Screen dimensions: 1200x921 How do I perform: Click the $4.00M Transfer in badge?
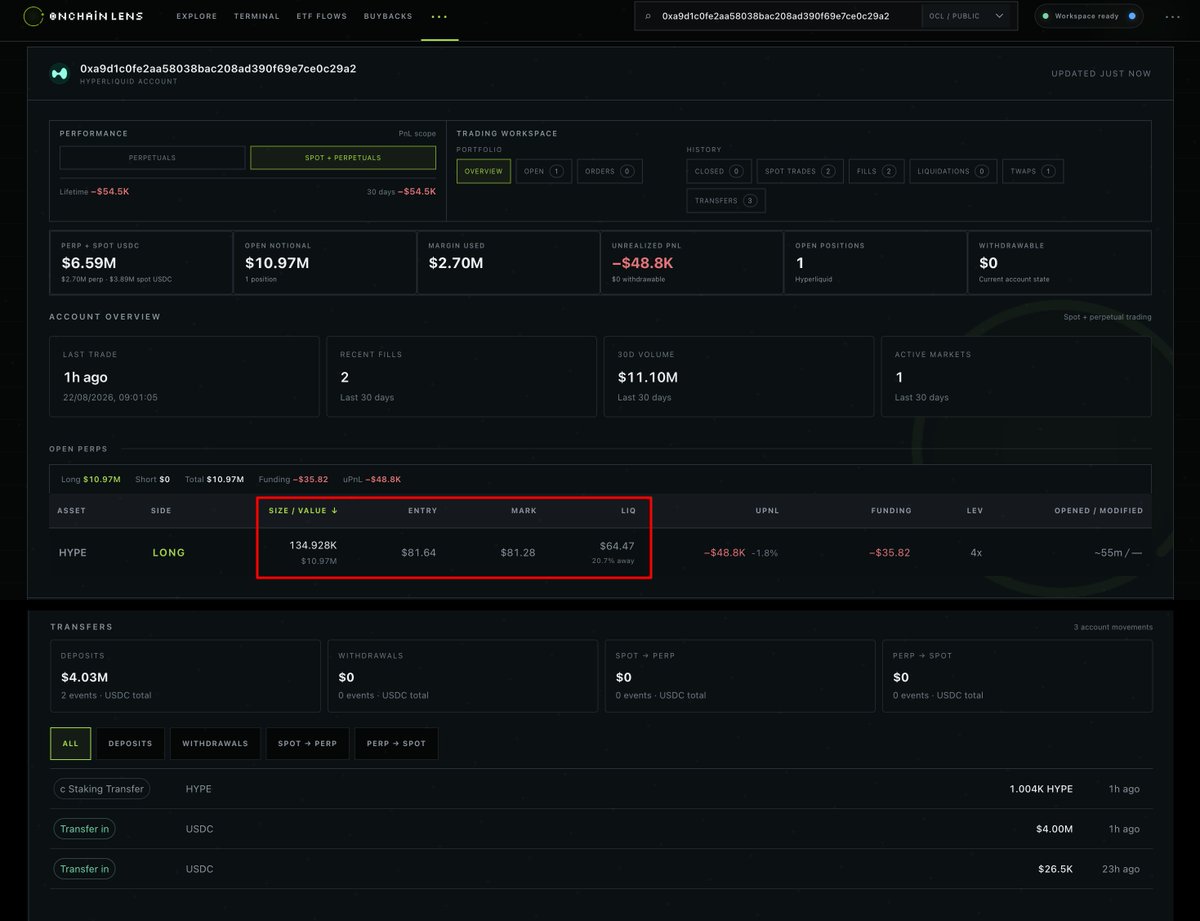pos(84,829)
